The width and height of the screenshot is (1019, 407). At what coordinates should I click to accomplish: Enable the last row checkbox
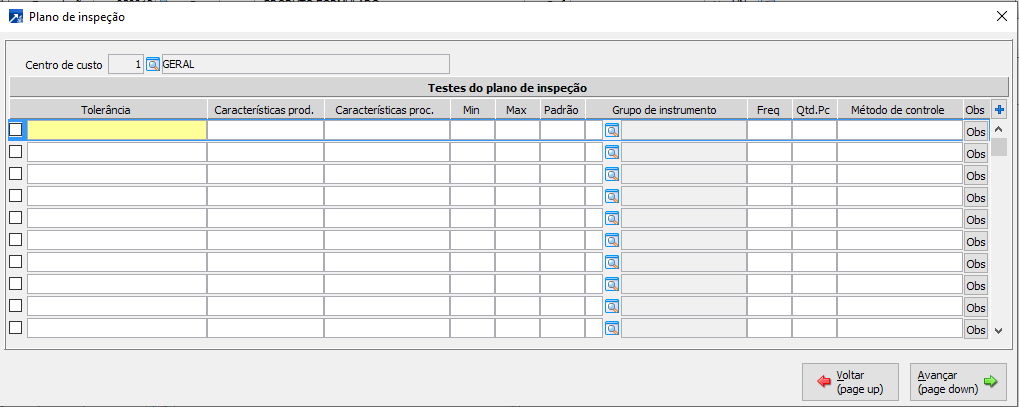(x=16, y=328)
